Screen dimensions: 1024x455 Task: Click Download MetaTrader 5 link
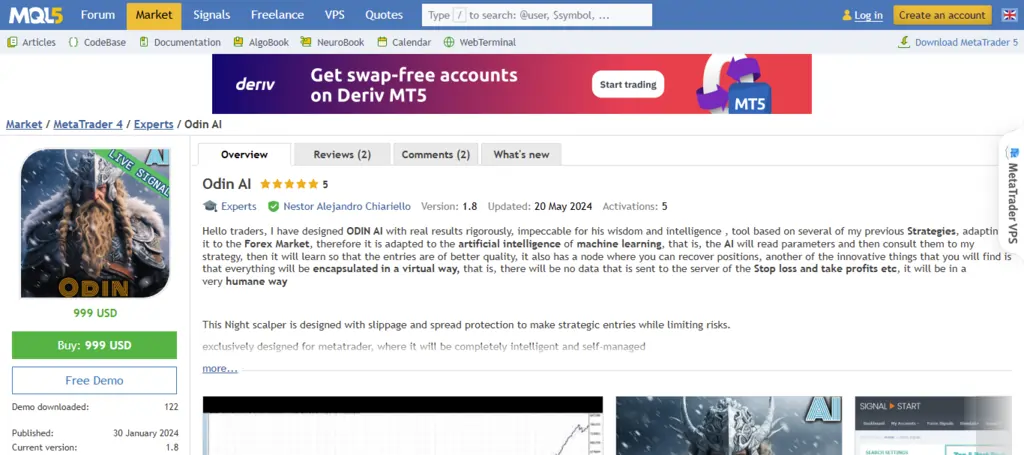966,42
